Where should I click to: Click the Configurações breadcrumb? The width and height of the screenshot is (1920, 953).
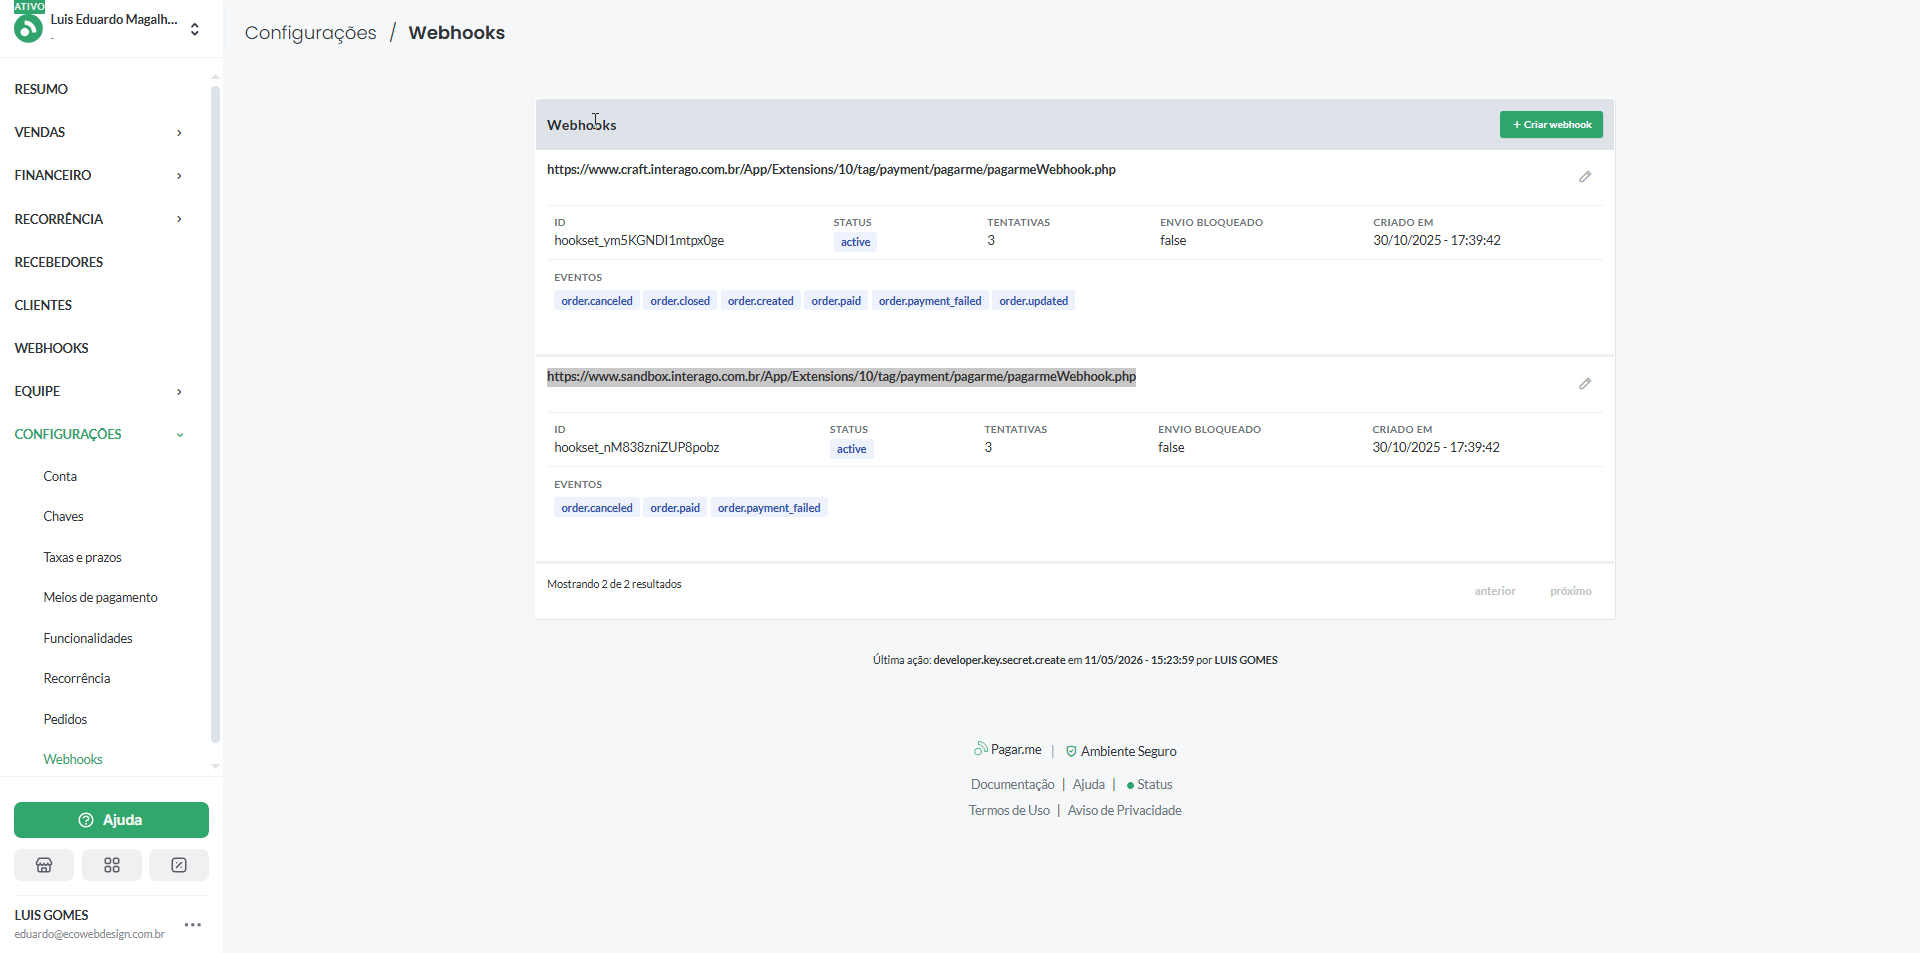coord(310,33)
